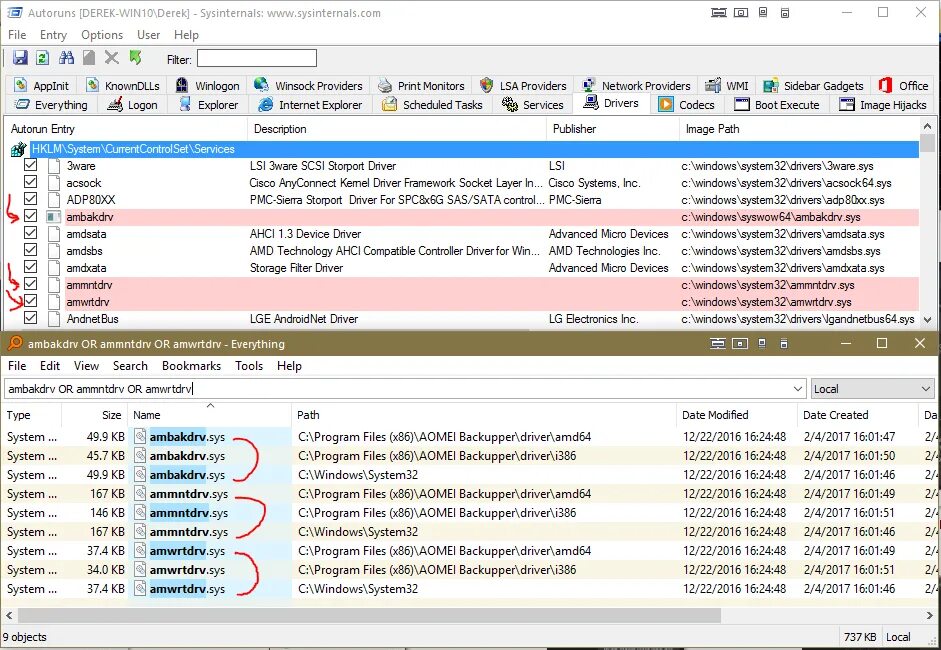
Task: Open the Entry menu in Autoruns
Action: click(53, 35)
